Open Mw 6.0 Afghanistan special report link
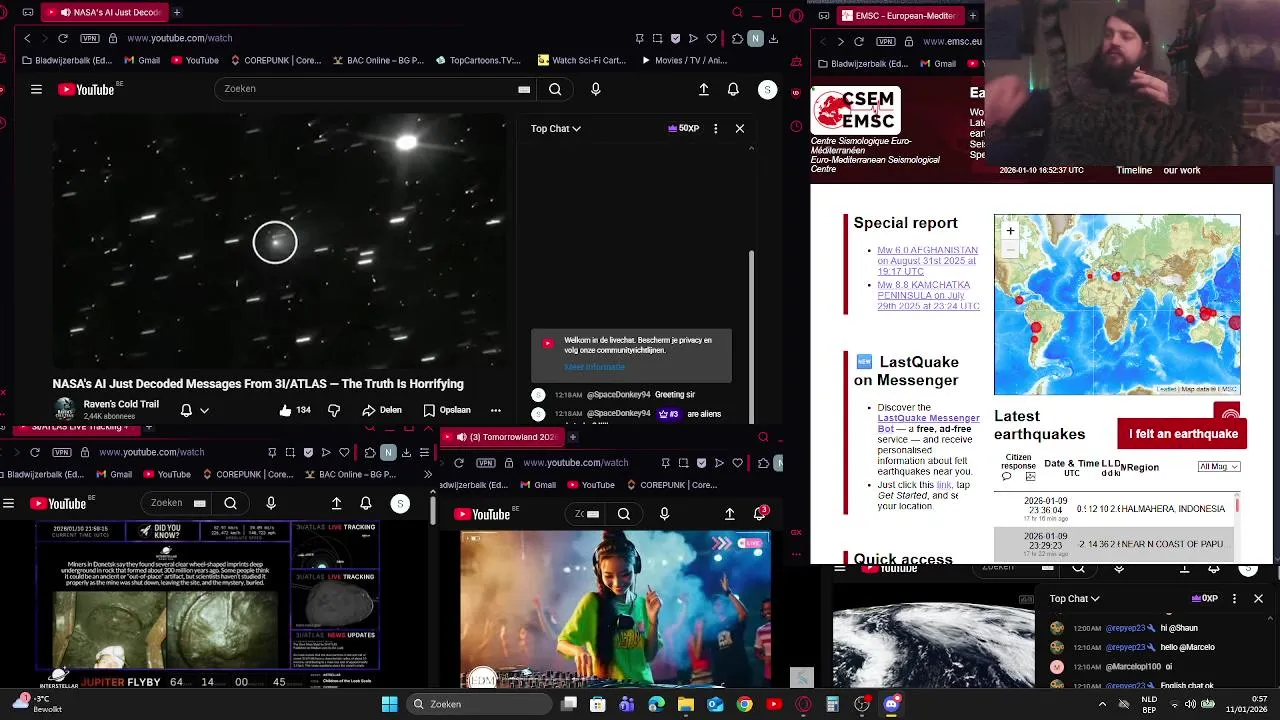The image size is (1280, 720). [927, 261]
